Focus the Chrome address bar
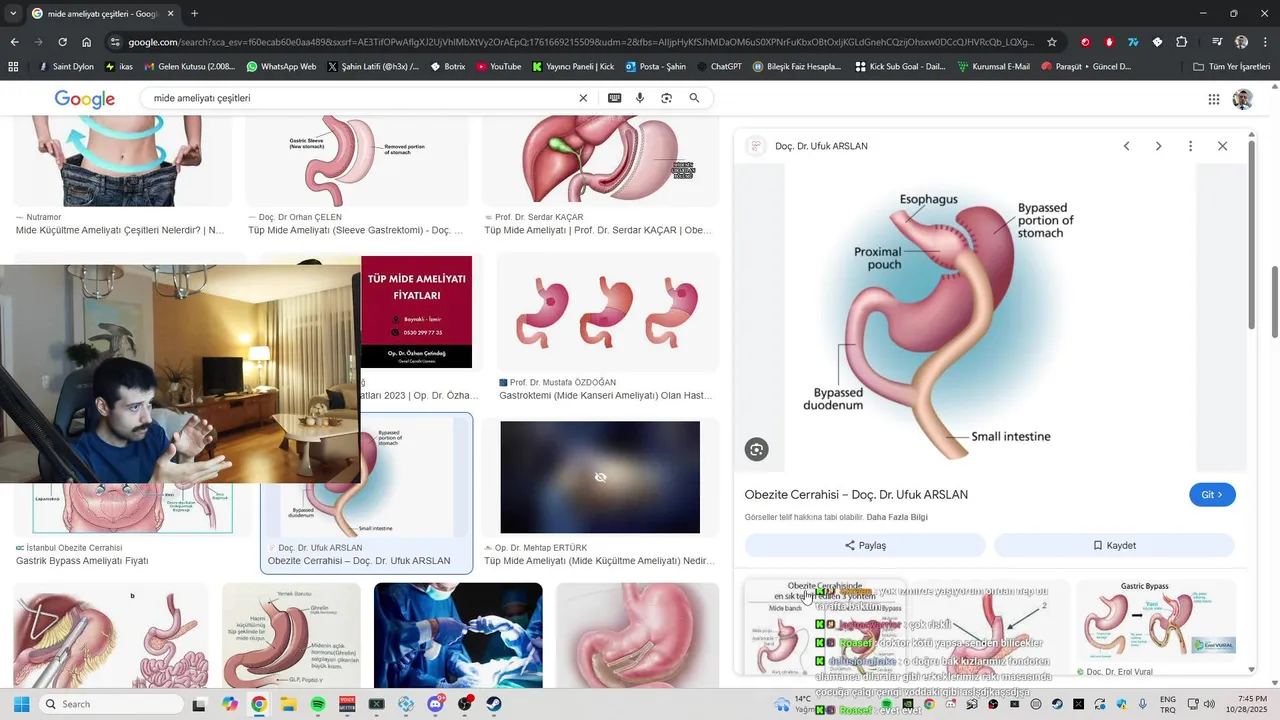Viewport: 1280px width, 720px height. coord(580,42)
